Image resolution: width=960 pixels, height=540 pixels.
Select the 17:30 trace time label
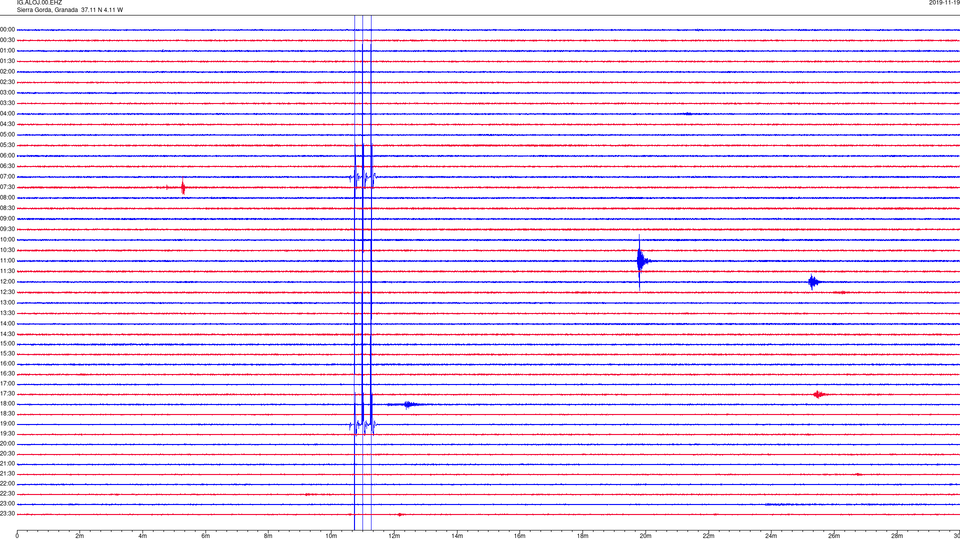coord(7,394)
